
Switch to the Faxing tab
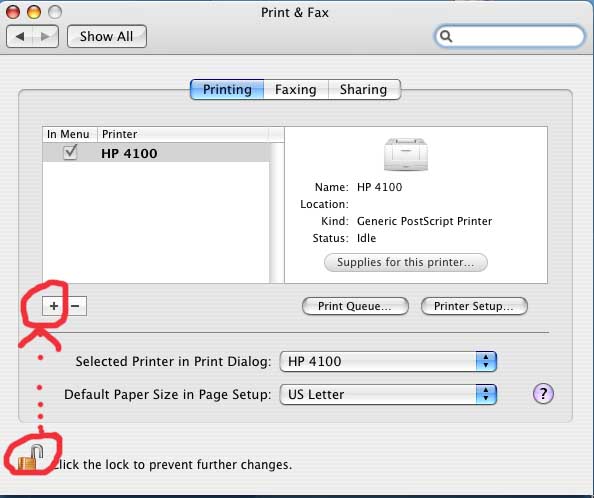click(295, 90)
